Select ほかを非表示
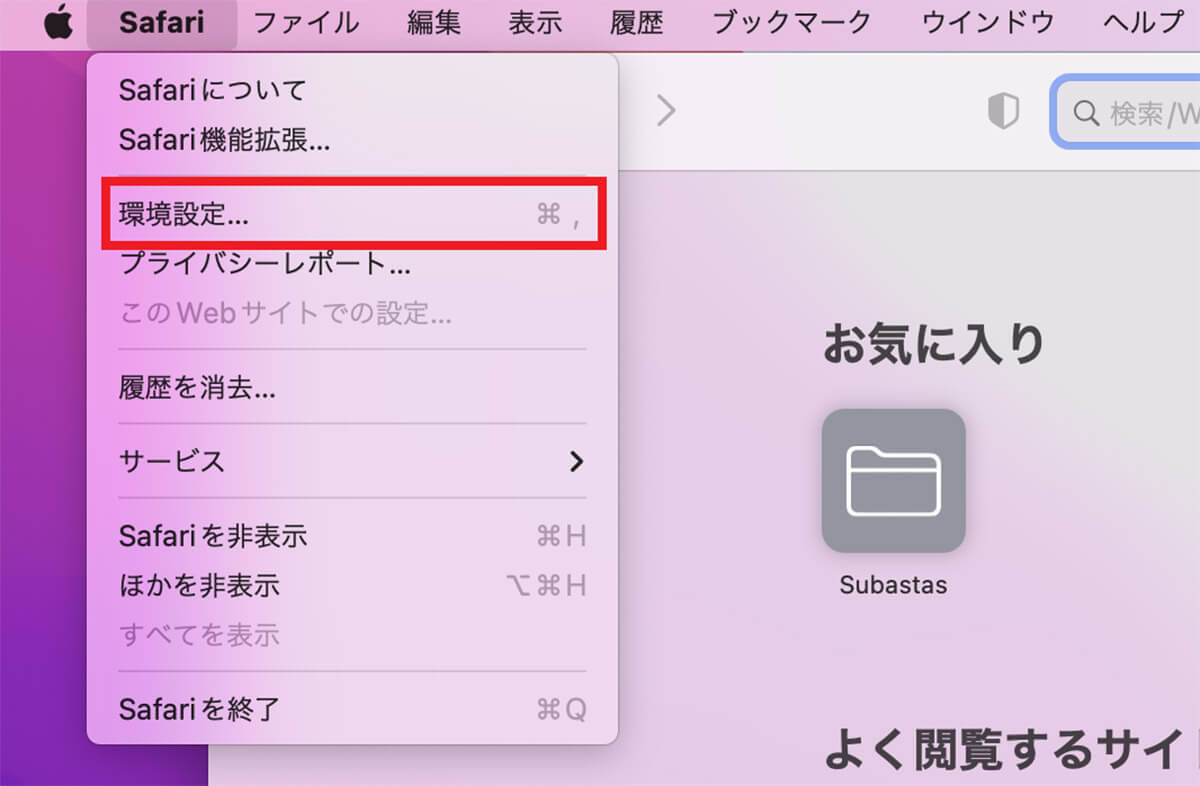 [352, 585]
